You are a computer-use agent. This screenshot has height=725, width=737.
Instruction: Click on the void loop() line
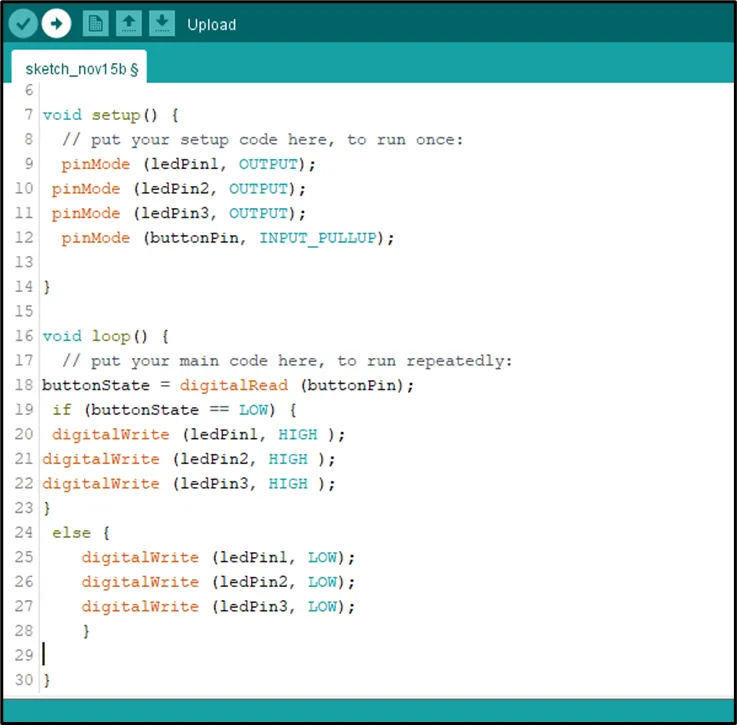pos(106,336)
